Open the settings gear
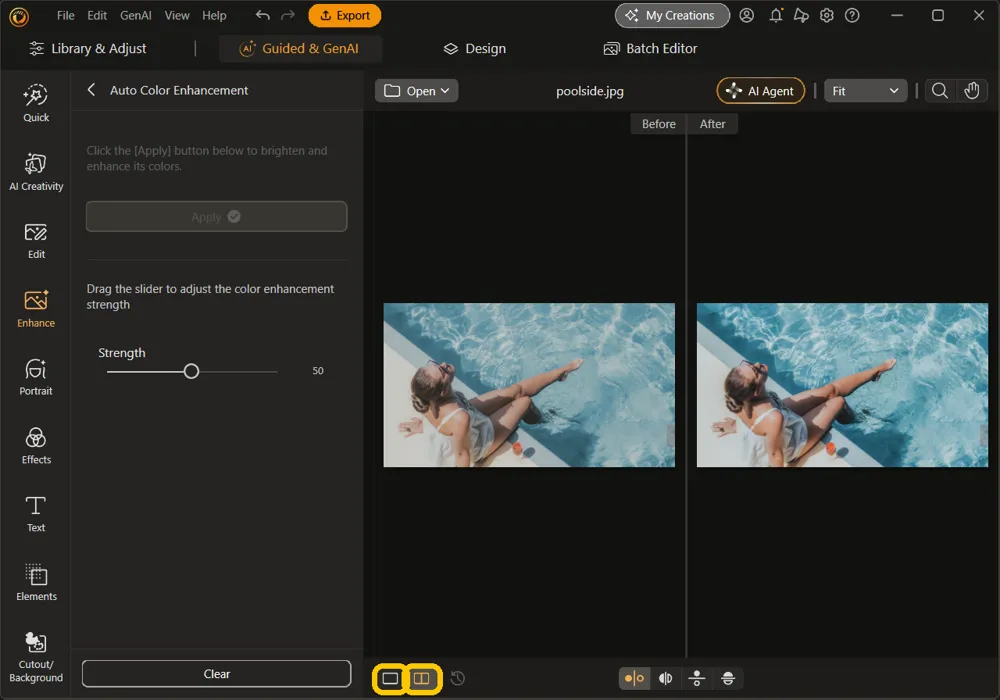Viewport: 1000px width, 700px height. [x=827, y=15]
